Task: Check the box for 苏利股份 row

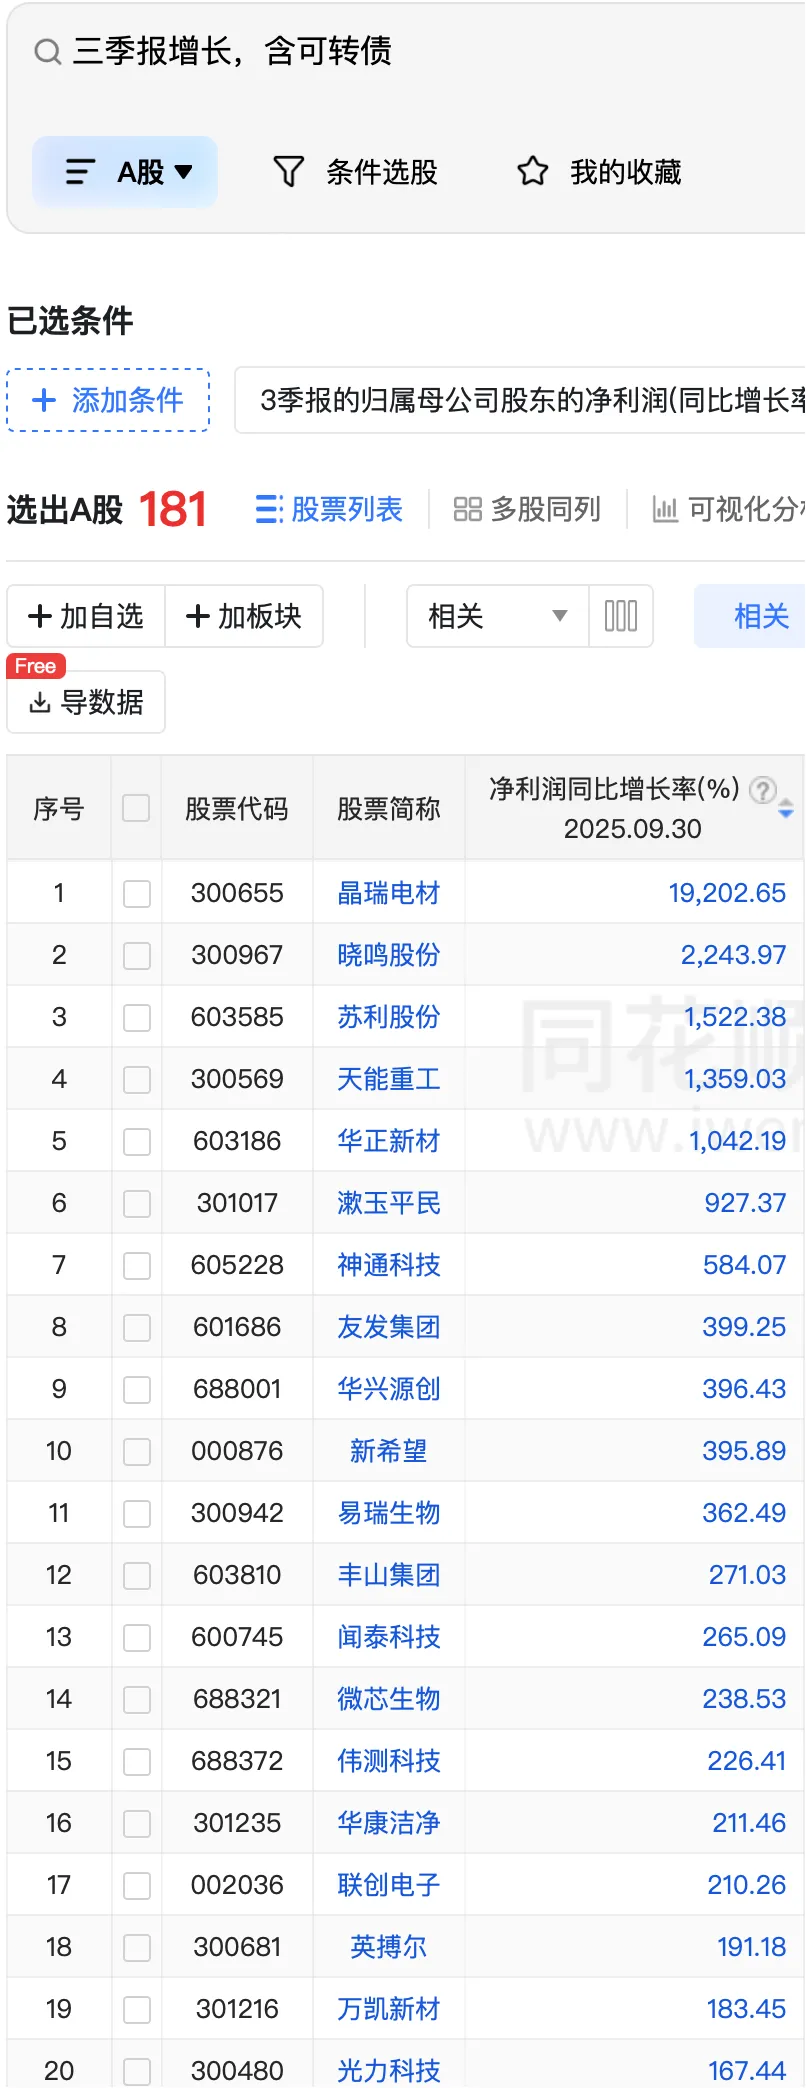Action: click(136, 1017)
